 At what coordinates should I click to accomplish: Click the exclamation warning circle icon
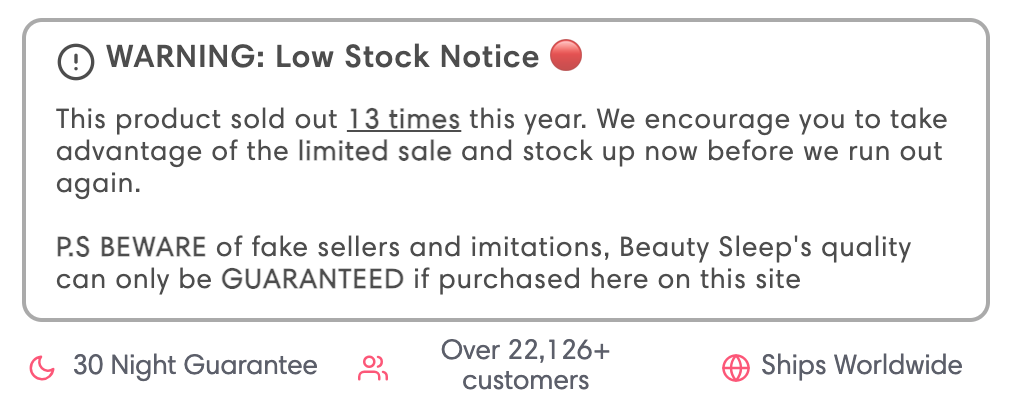[76, 60]
